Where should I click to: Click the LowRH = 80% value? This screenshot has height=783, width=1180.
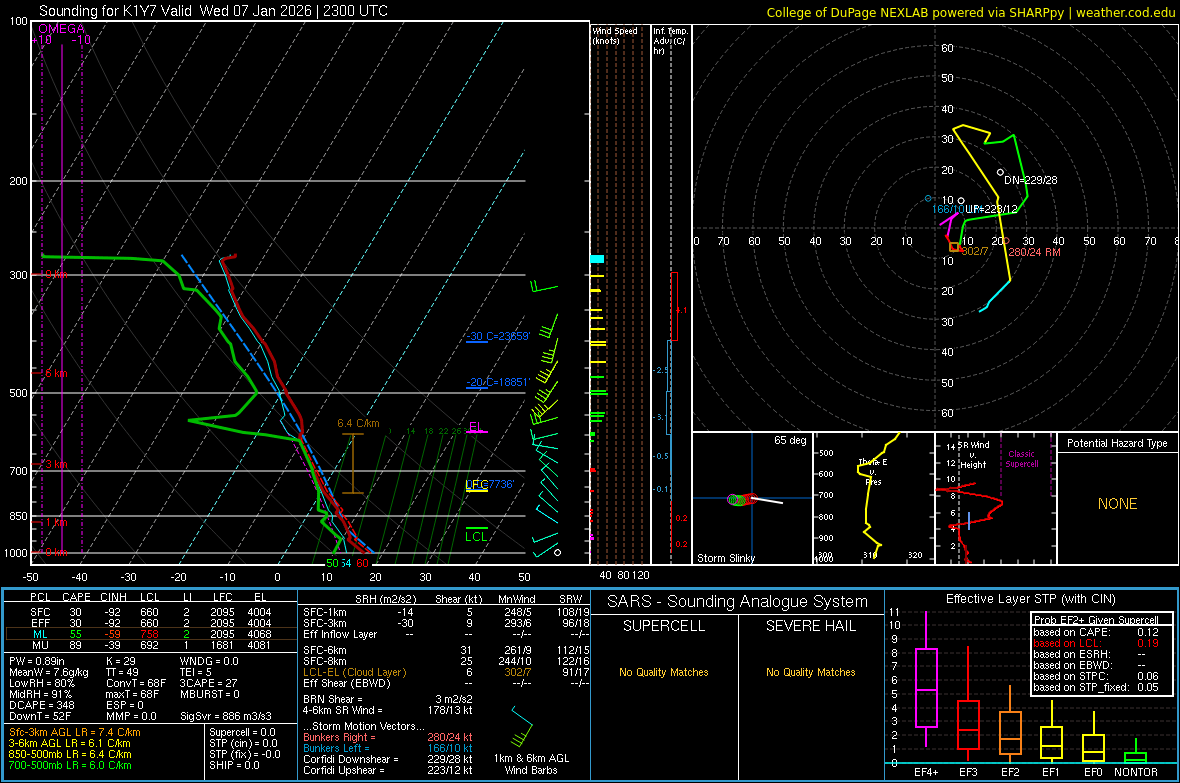click(42, 683)
